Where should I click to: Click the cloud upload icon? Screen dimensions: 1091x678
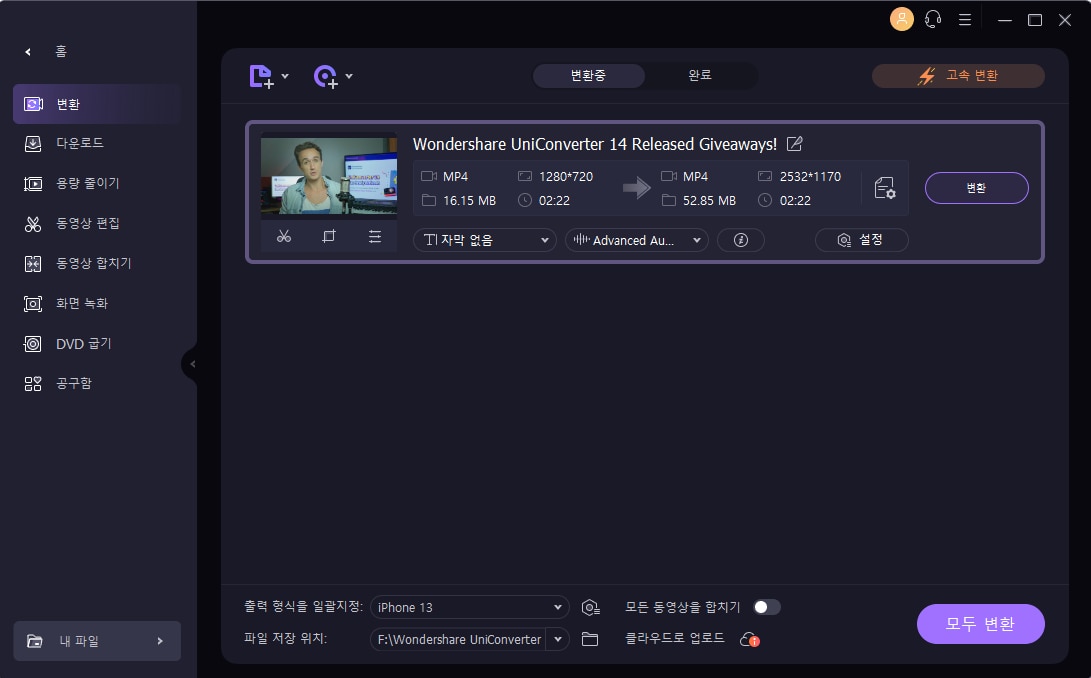(x=749, y=639)
